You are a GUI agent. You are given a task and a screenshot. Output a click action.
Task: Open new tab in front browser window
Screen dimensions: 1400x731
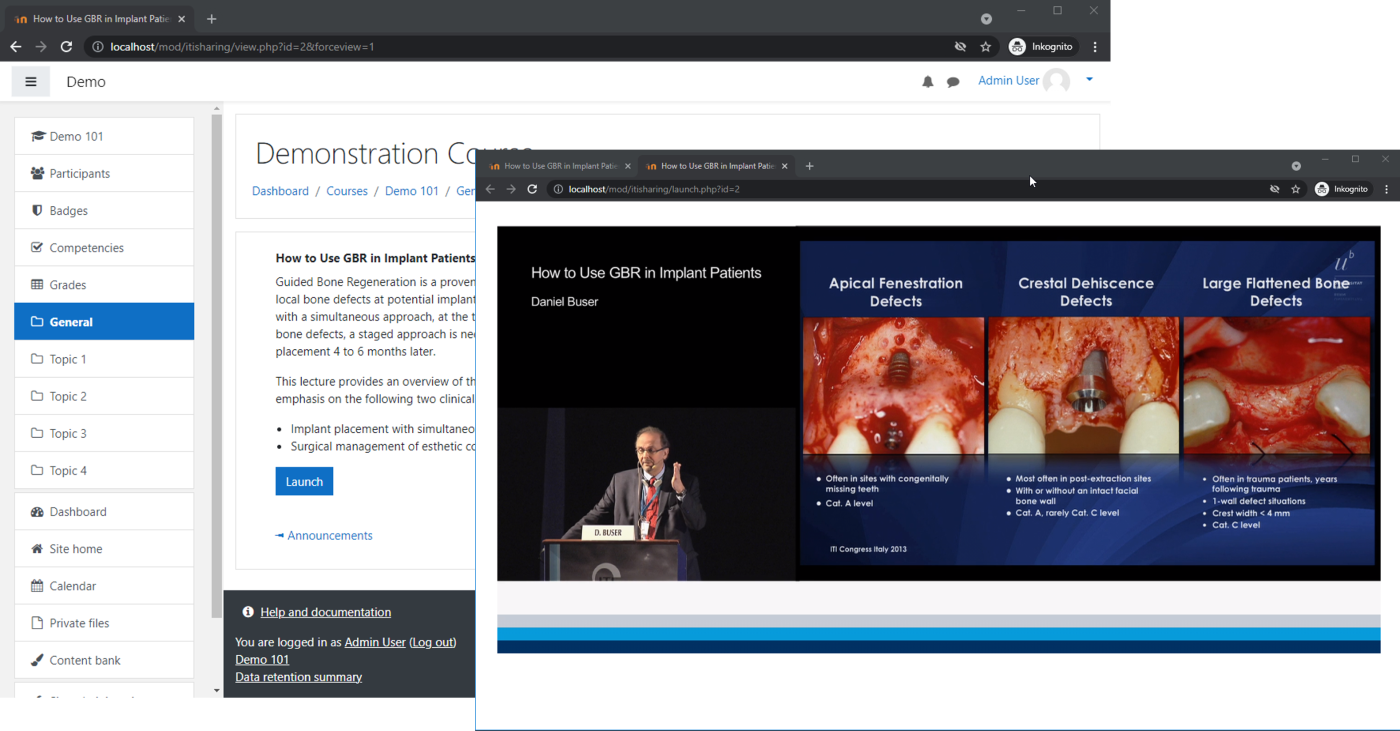click(x=810, y=166)
